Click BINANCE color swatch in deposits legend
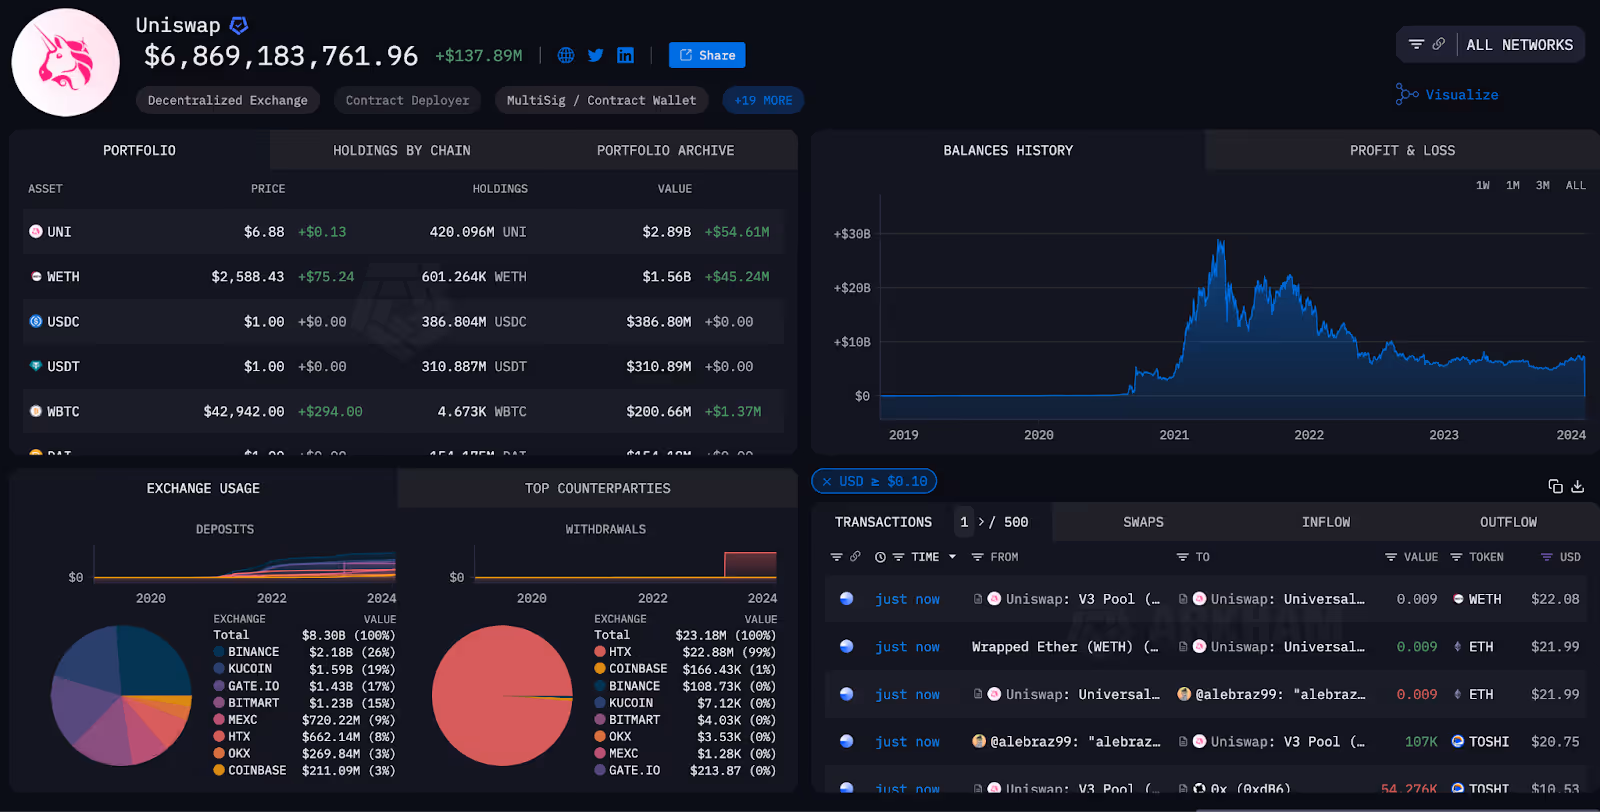1600x812 pixels. [x=219, y=652]
